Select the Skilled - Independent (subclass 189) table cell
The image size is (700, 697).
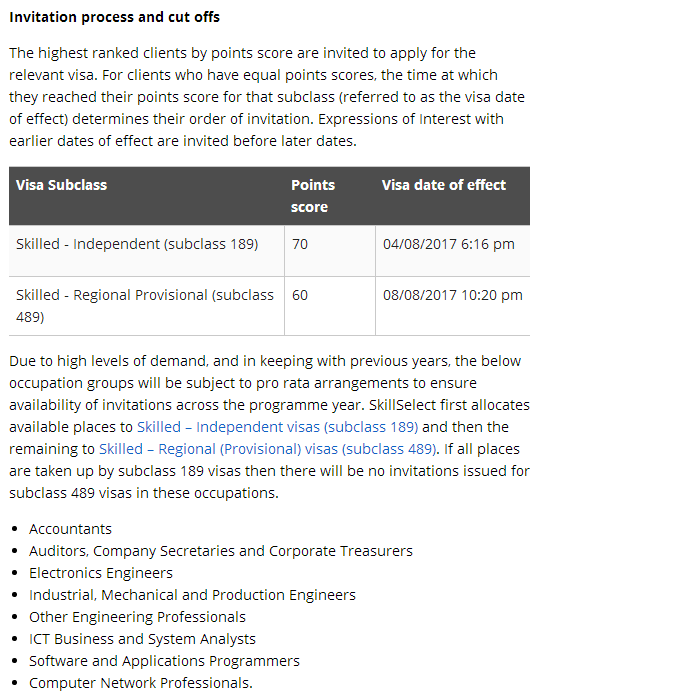137,244
